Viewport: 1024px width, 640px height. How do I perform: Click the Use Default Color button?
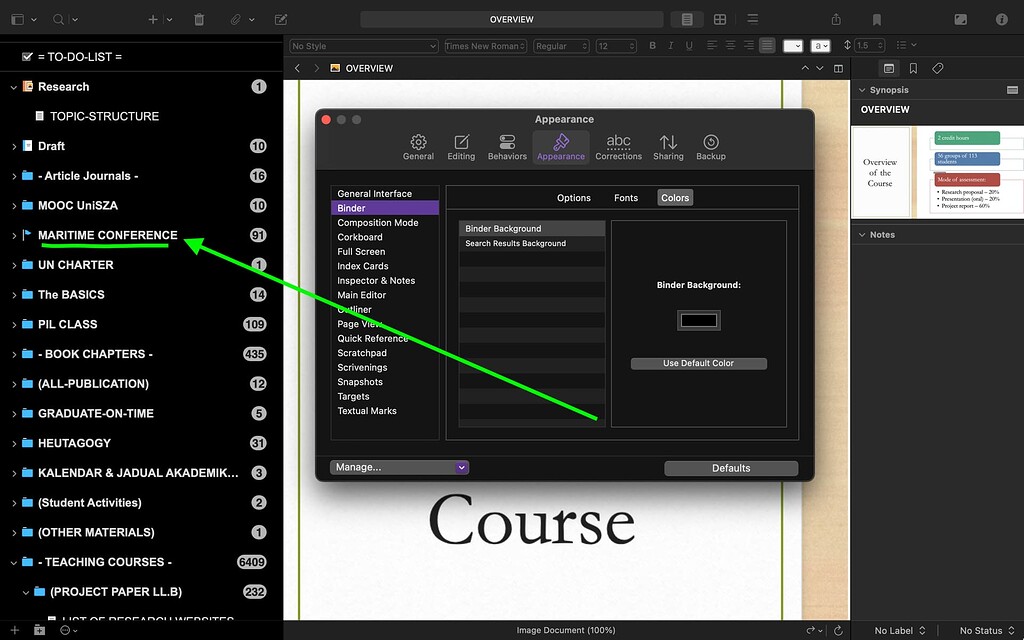698,363
